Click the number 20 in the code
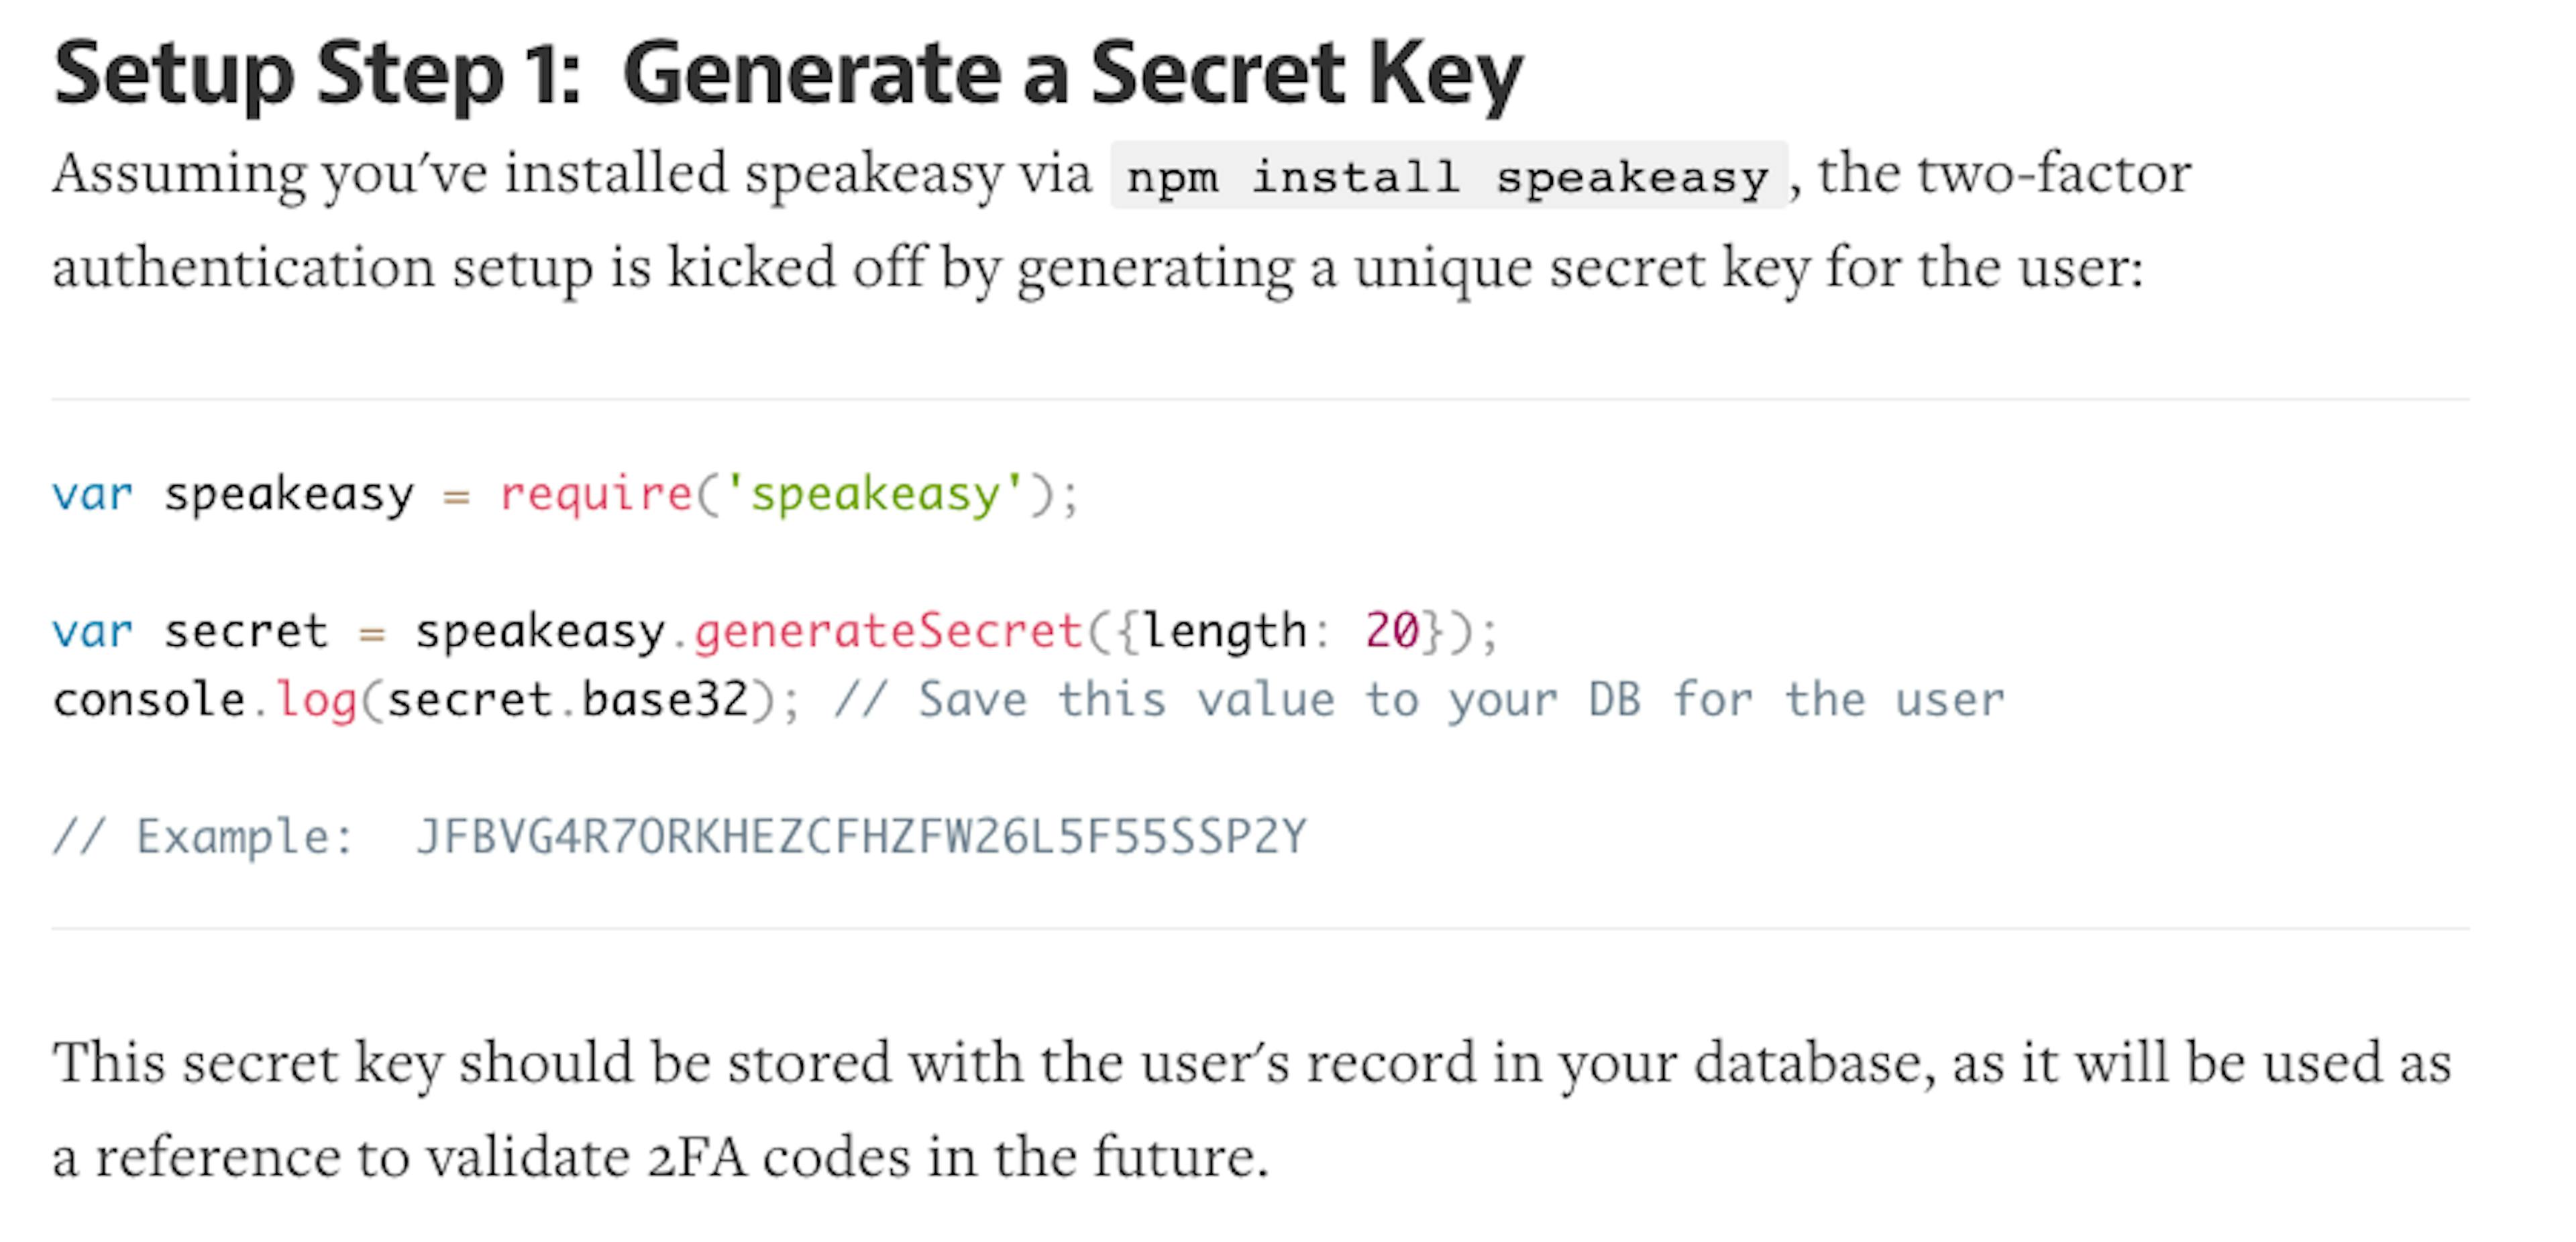The image size is (2576, 1242). [x=1392, y=631]
